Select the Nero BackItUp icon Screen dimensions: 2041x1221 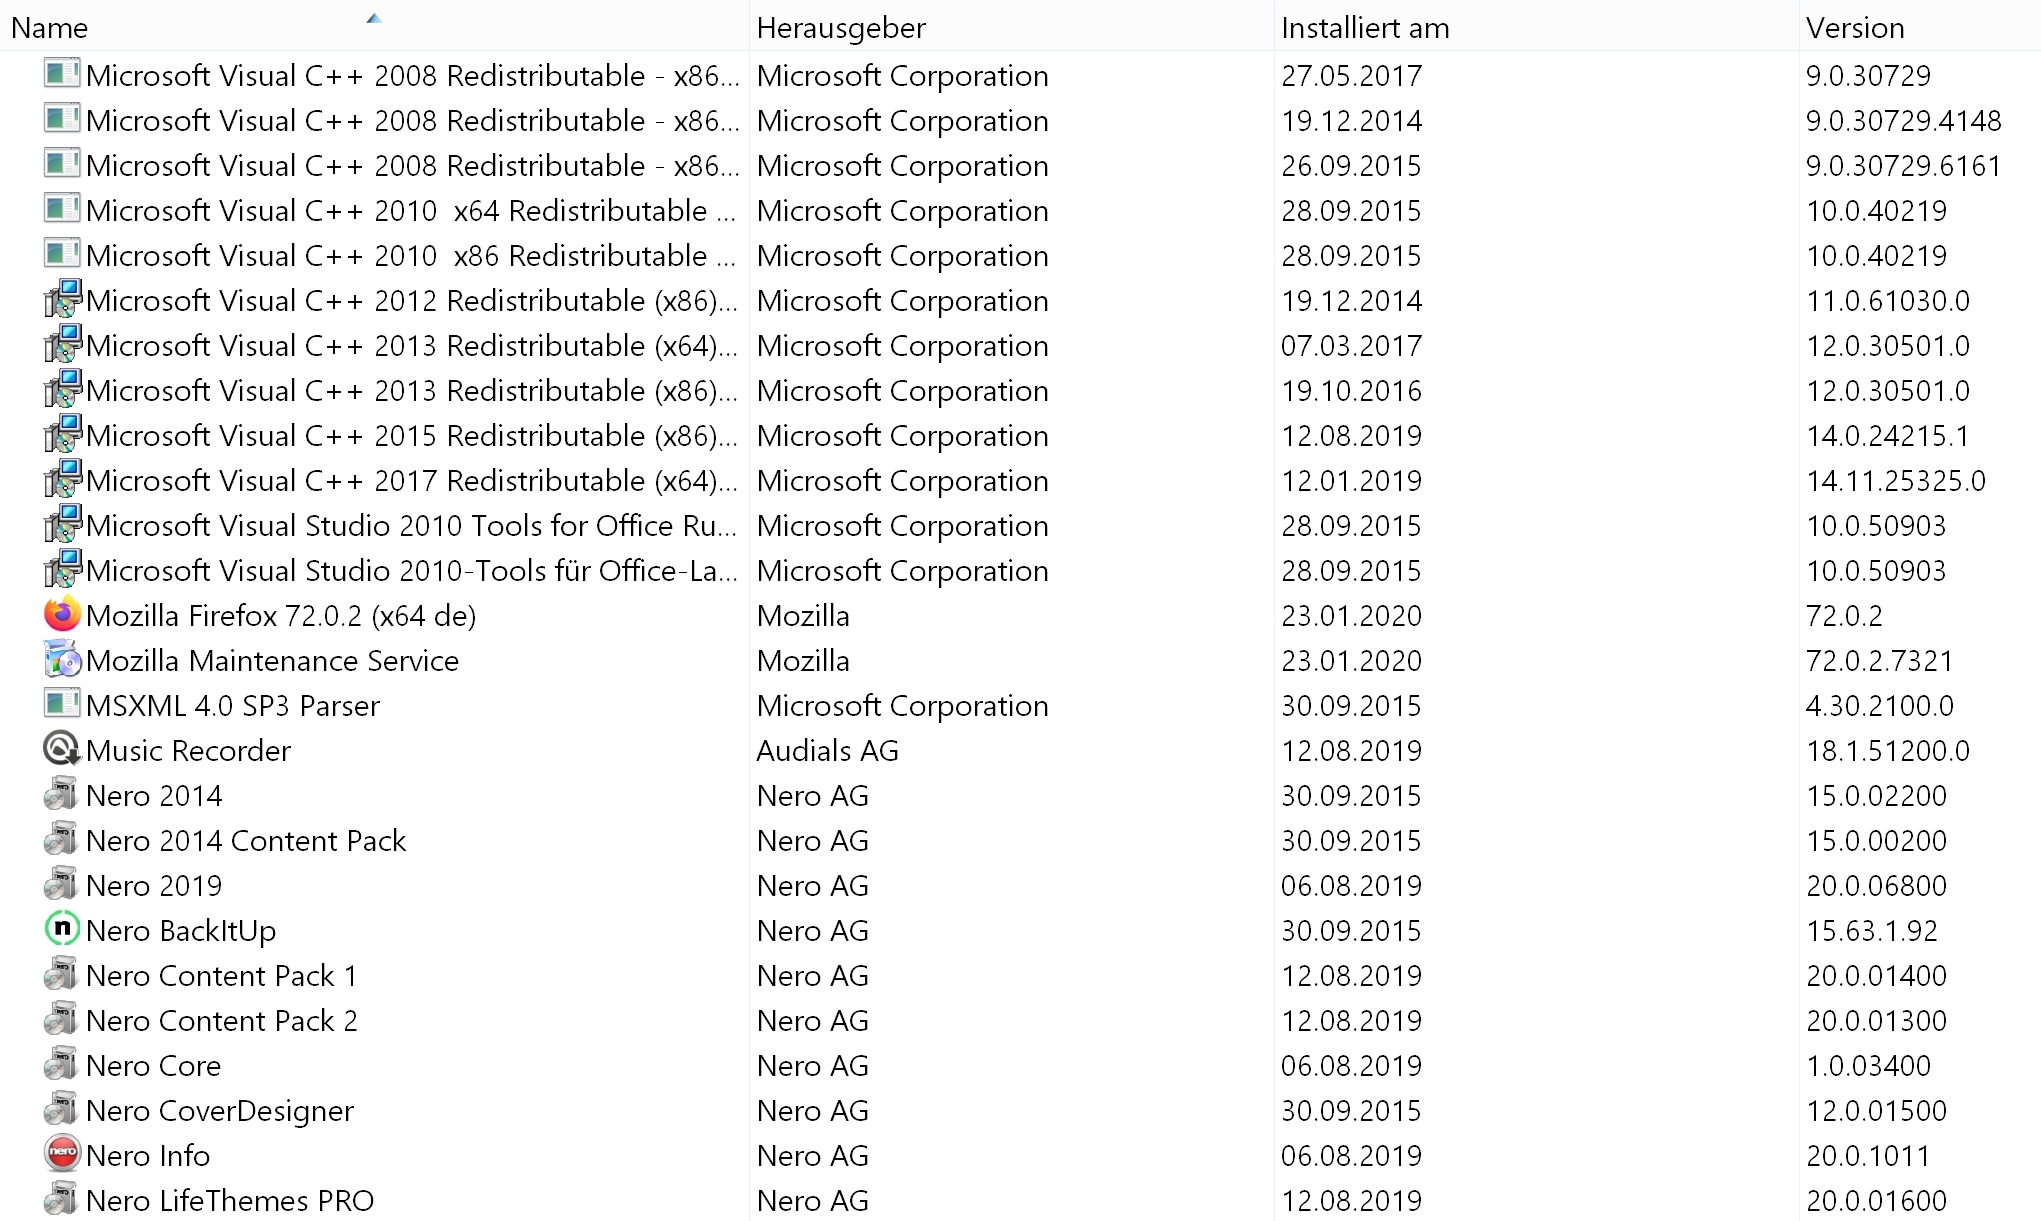coord(62,930)
